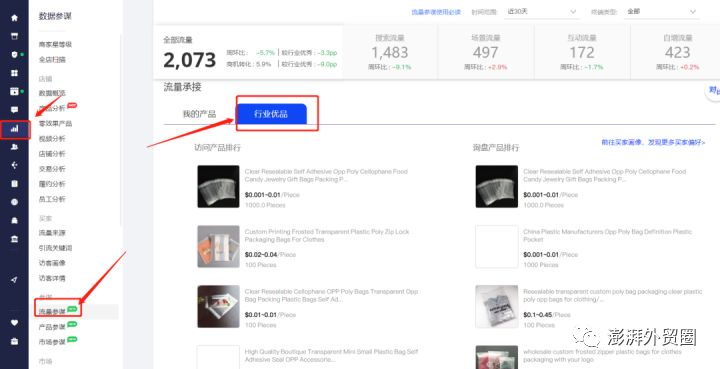Open 访客详情 menu item
This screenshot has height=369, width=720.
[x=52, y=279]
